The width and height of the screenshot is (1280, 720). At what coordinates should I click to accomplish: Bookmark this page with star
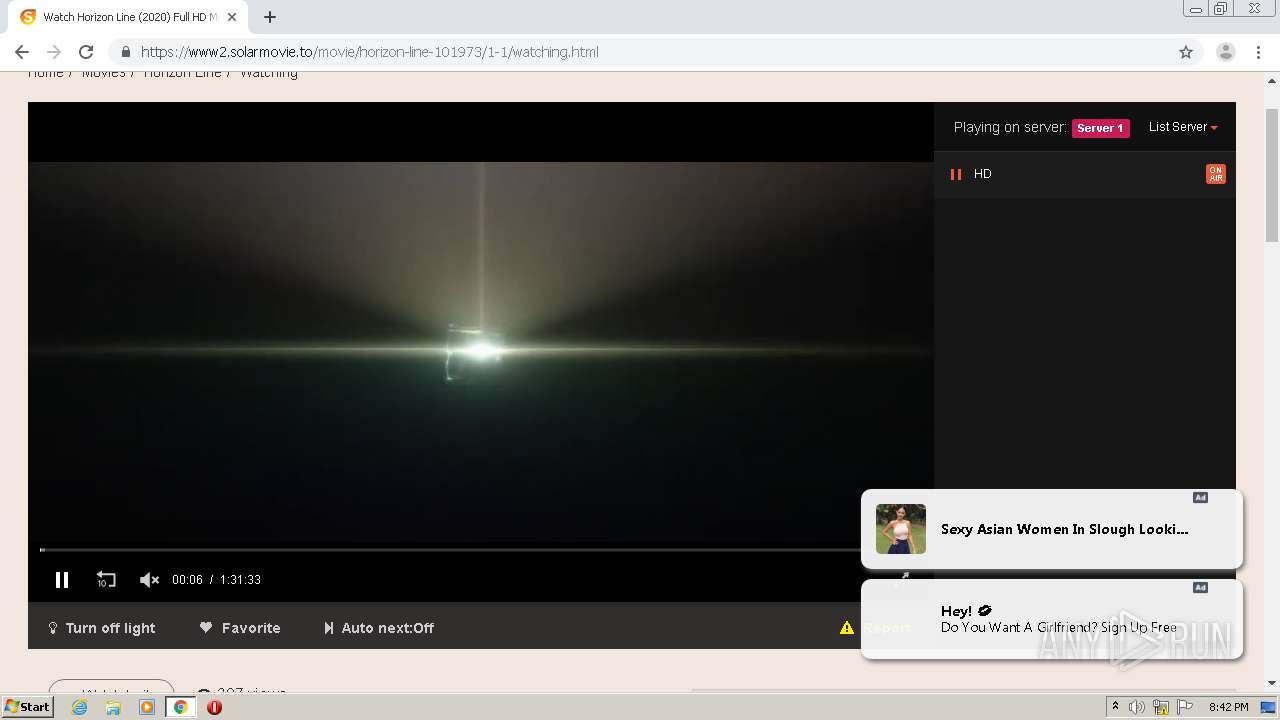1186,52
